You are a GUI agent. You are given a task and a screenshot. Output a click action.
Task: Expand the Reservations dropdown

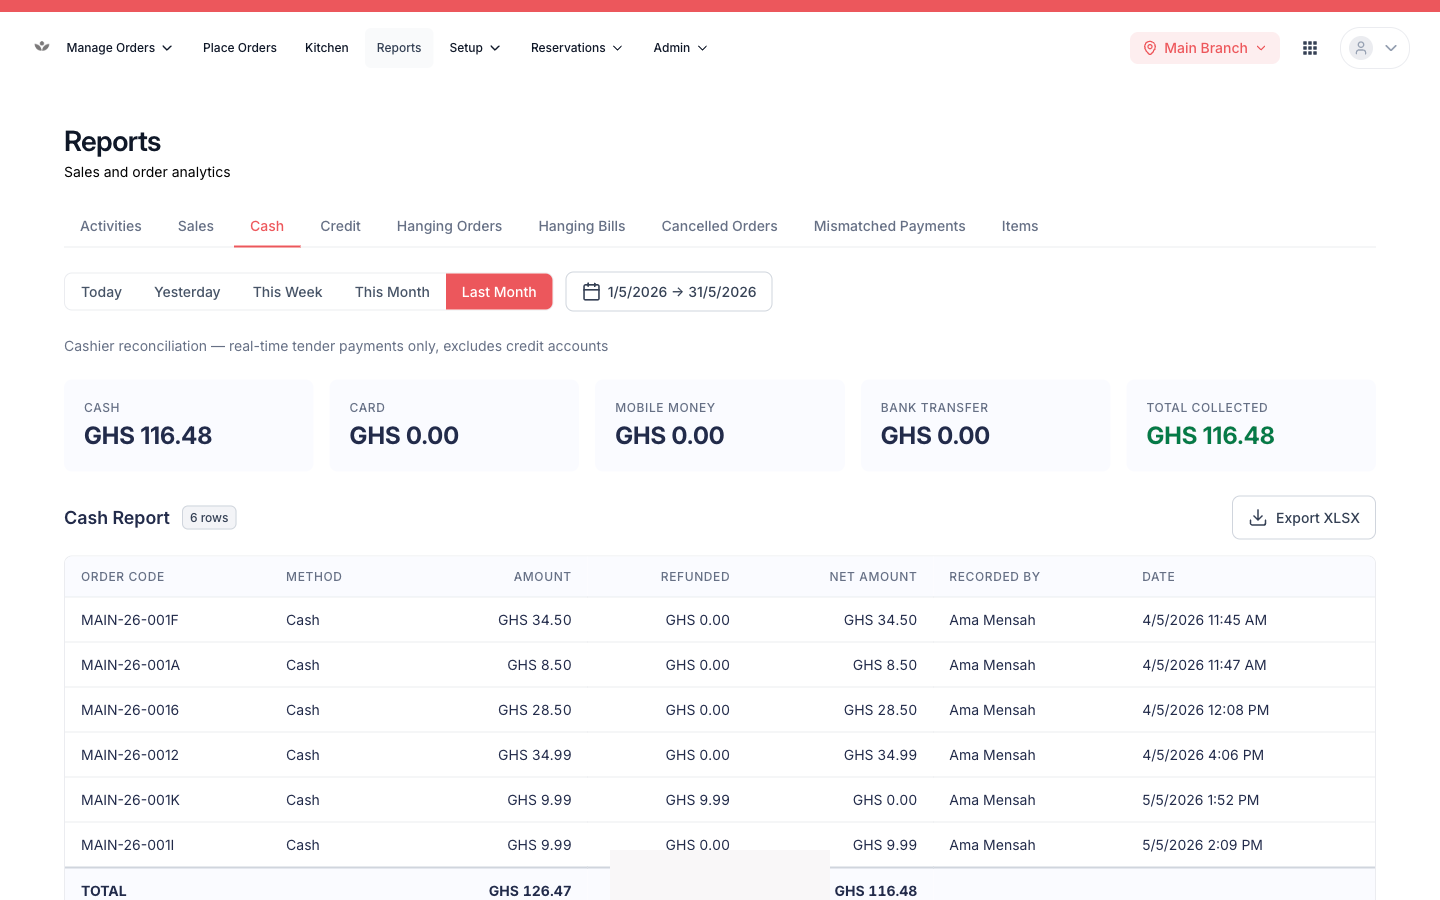pos(577,48)
